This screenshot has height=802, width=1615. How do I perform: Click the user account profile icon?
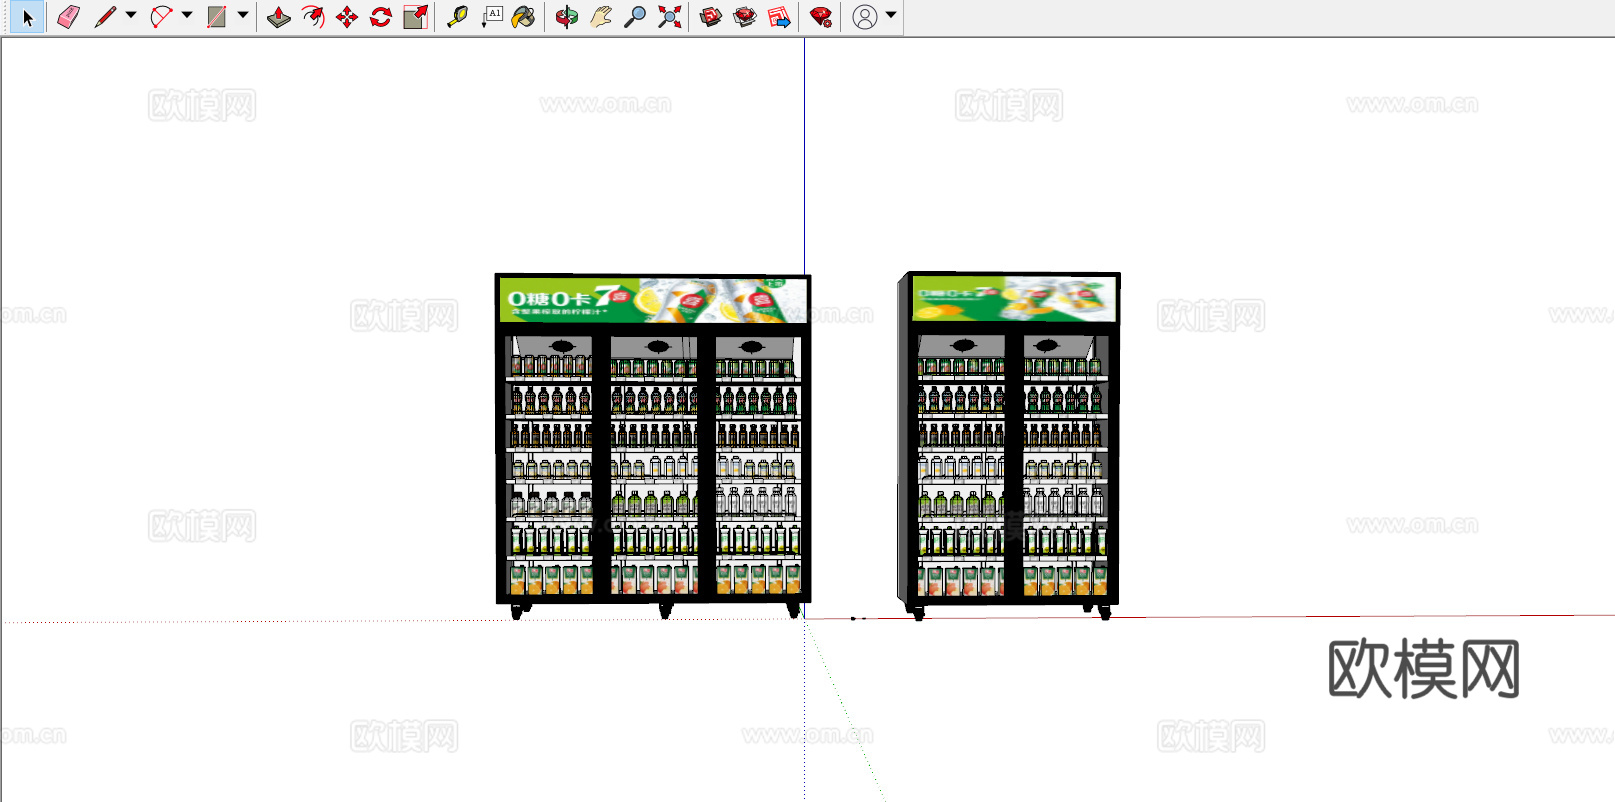[x=865, y=17]
